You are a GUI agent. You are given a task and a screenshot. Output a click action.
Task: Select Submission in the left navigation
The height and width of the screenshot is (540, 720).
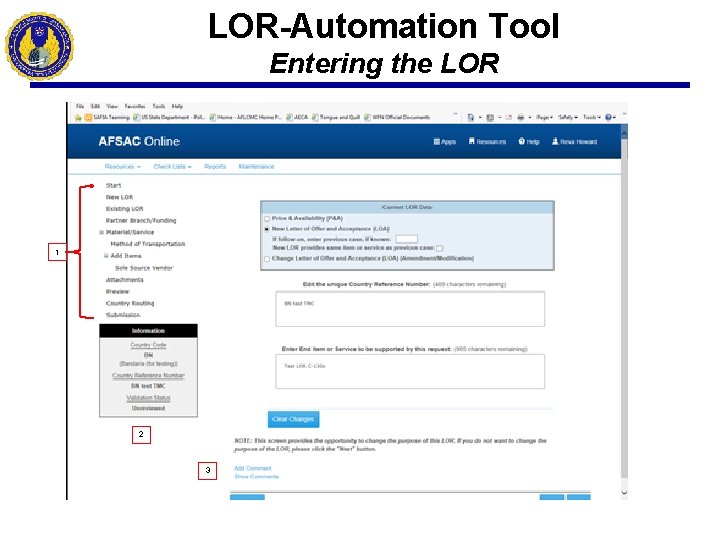123,315
